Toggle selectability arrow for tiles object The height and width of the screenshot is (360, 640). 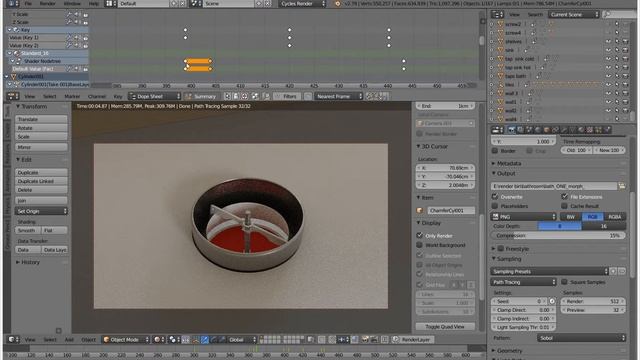[x=617, y=84]
